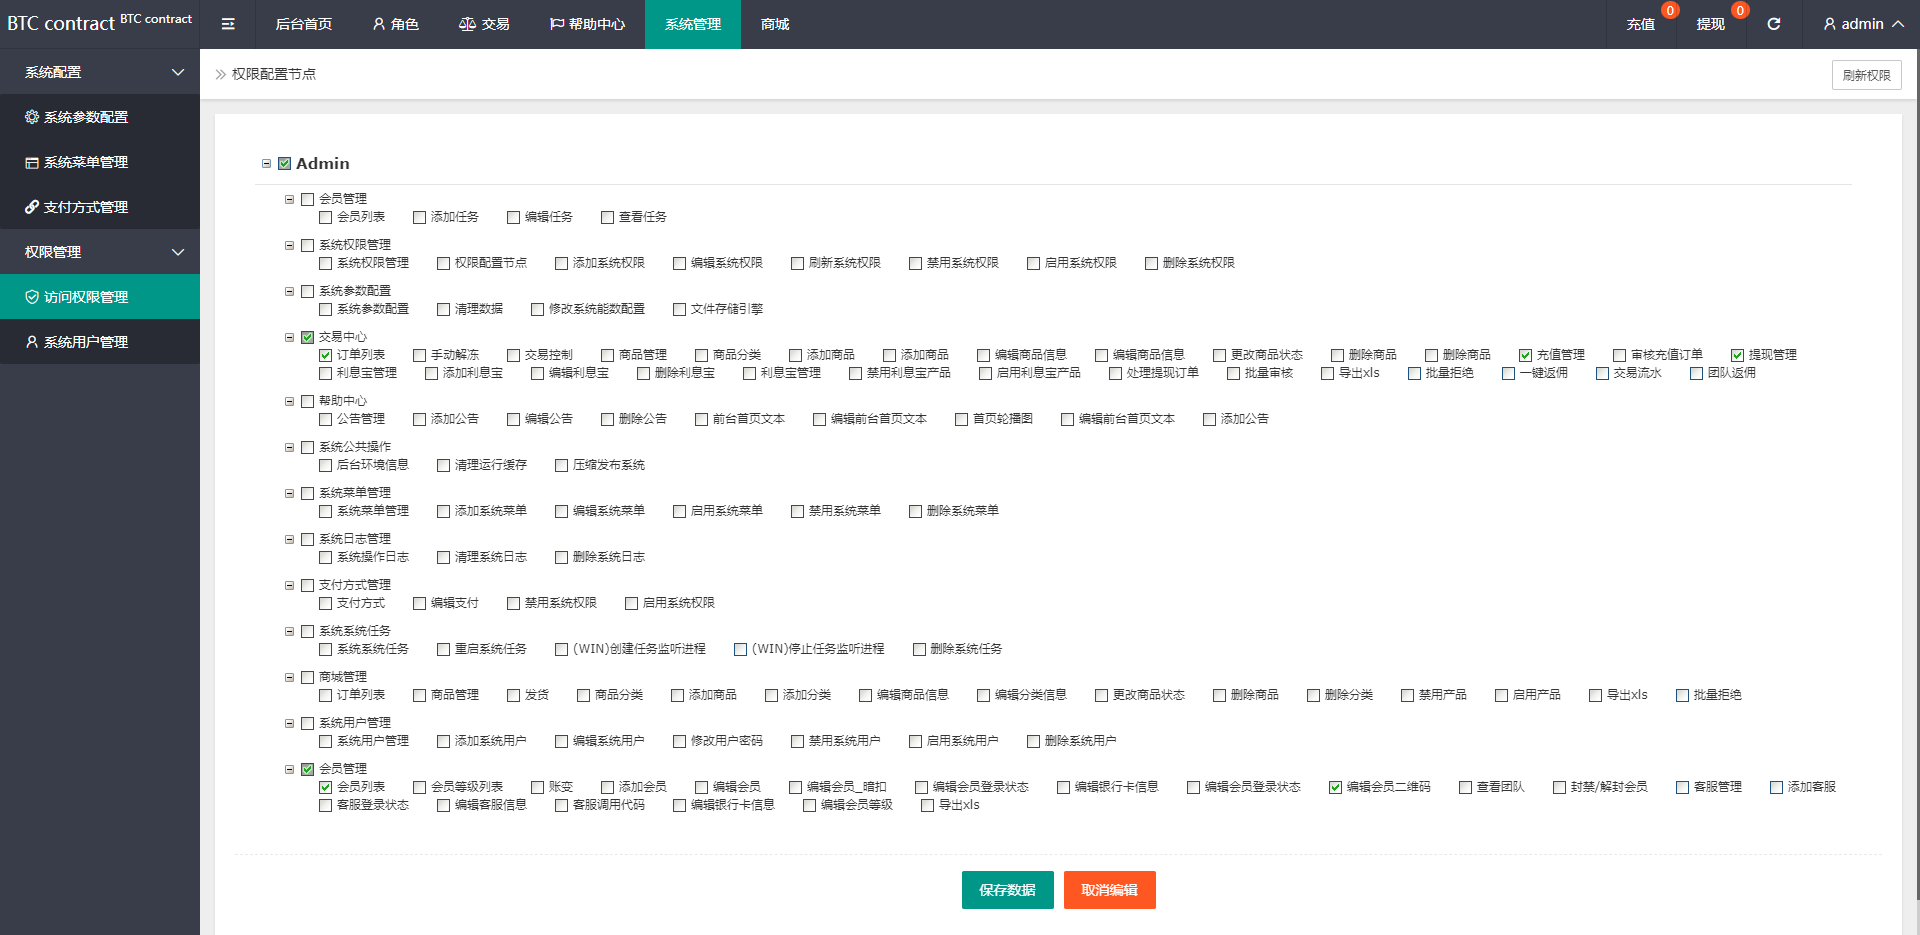Click the gear icon beside 系统参数配置
The width and height of the screenshot is (1920, 935).
[x=32, y=117]
